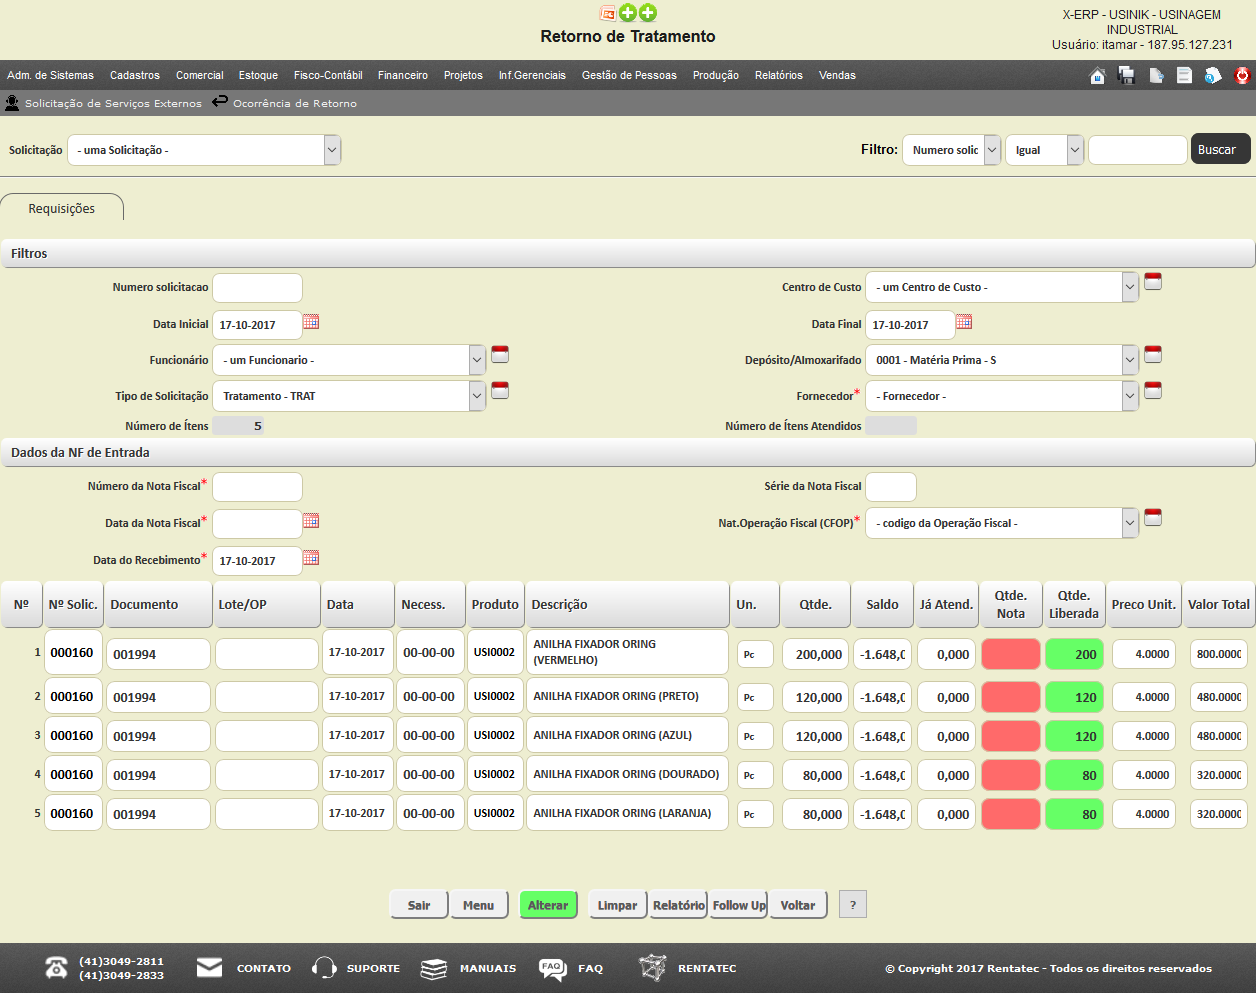The width and height of the screenshot is (1256, 993).
Task: Open the calendar picker for Data da Nota Fiscal
Action: pos(311,521)
